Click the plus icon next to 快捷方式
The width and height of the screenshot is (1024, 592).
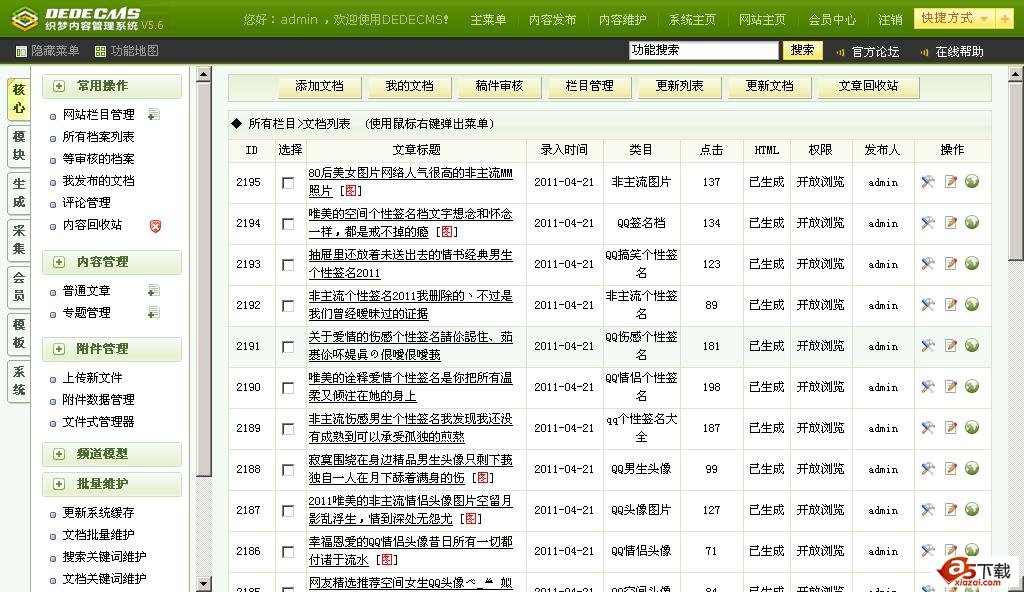[1003, 19]
